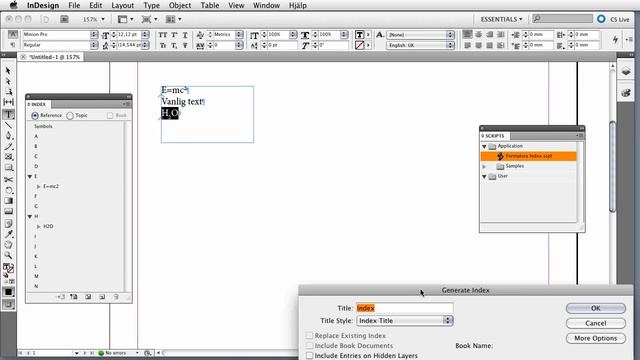Viewport: 640px width, 360px height.
Task: Click the search field in application bar
Action: [x=562, y=19]
